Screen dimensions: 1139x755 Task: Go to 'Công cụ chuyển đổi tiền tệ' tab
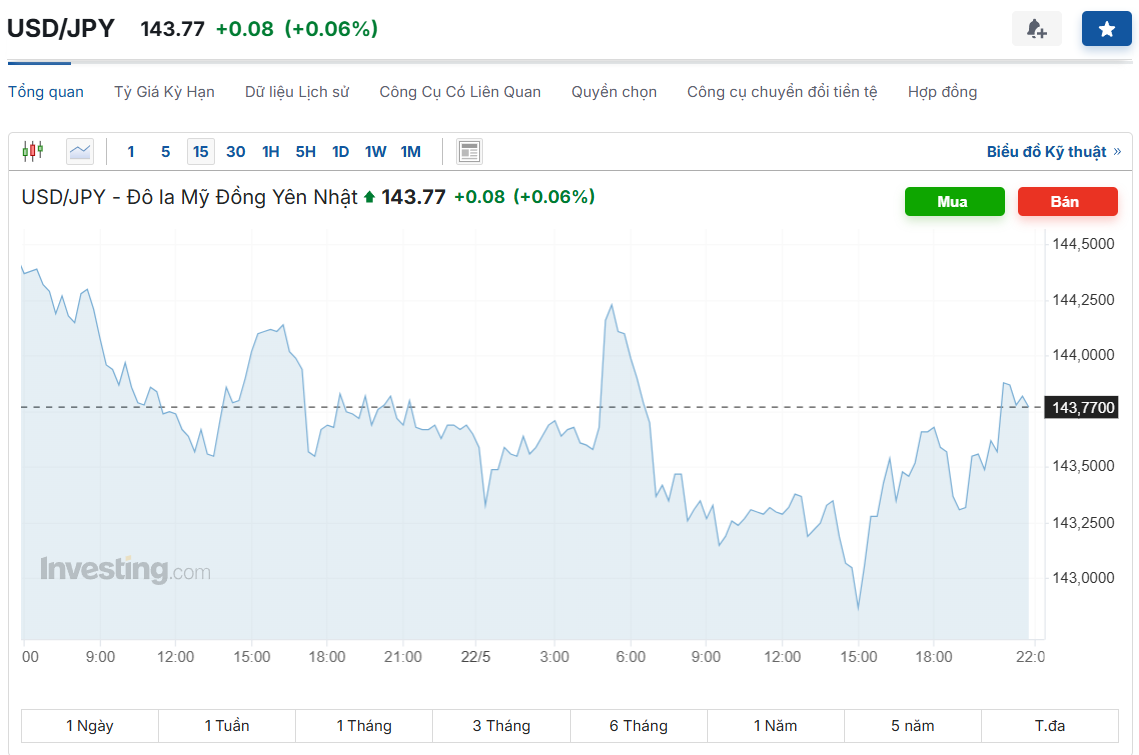(x=782, y=92)
